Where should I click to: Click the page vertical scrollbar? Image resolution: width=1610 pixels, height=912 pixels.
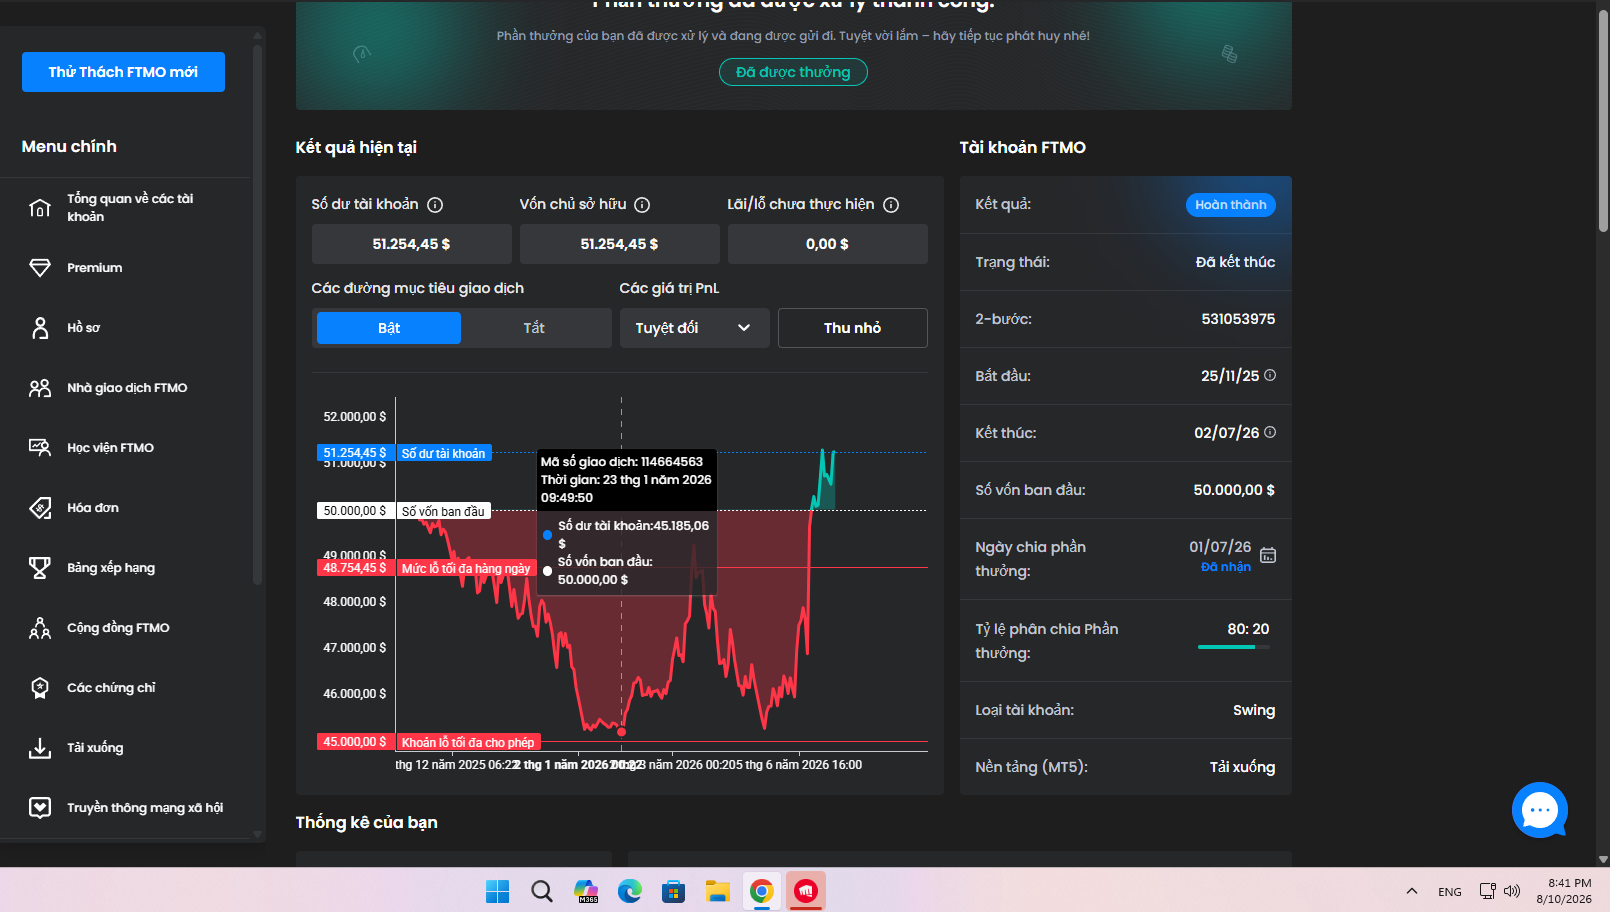point(1603,120)
